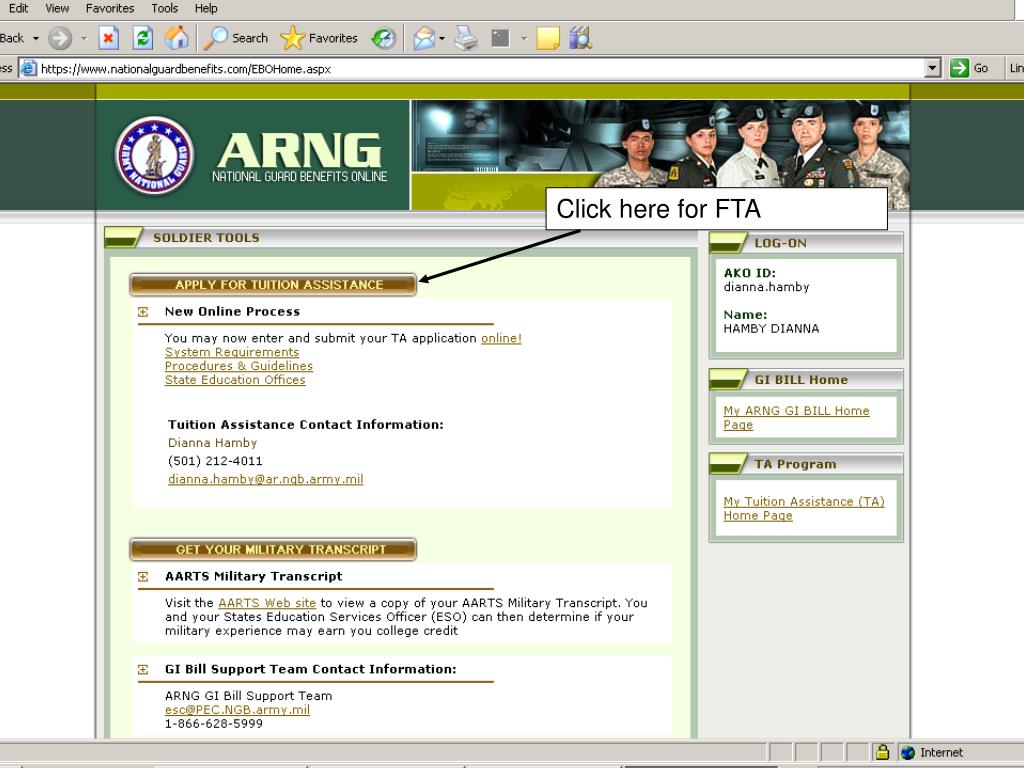Print the page using the printer icon
The width and height of the screenshot is (1024, 768).
(x=466, y=38)
